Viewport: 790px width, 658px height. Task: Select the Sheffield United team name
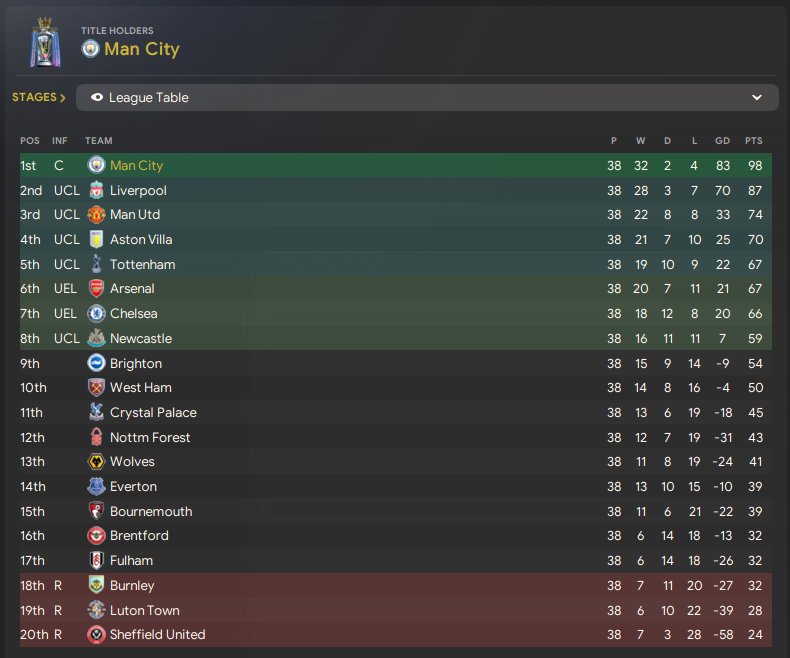[157, 635]
